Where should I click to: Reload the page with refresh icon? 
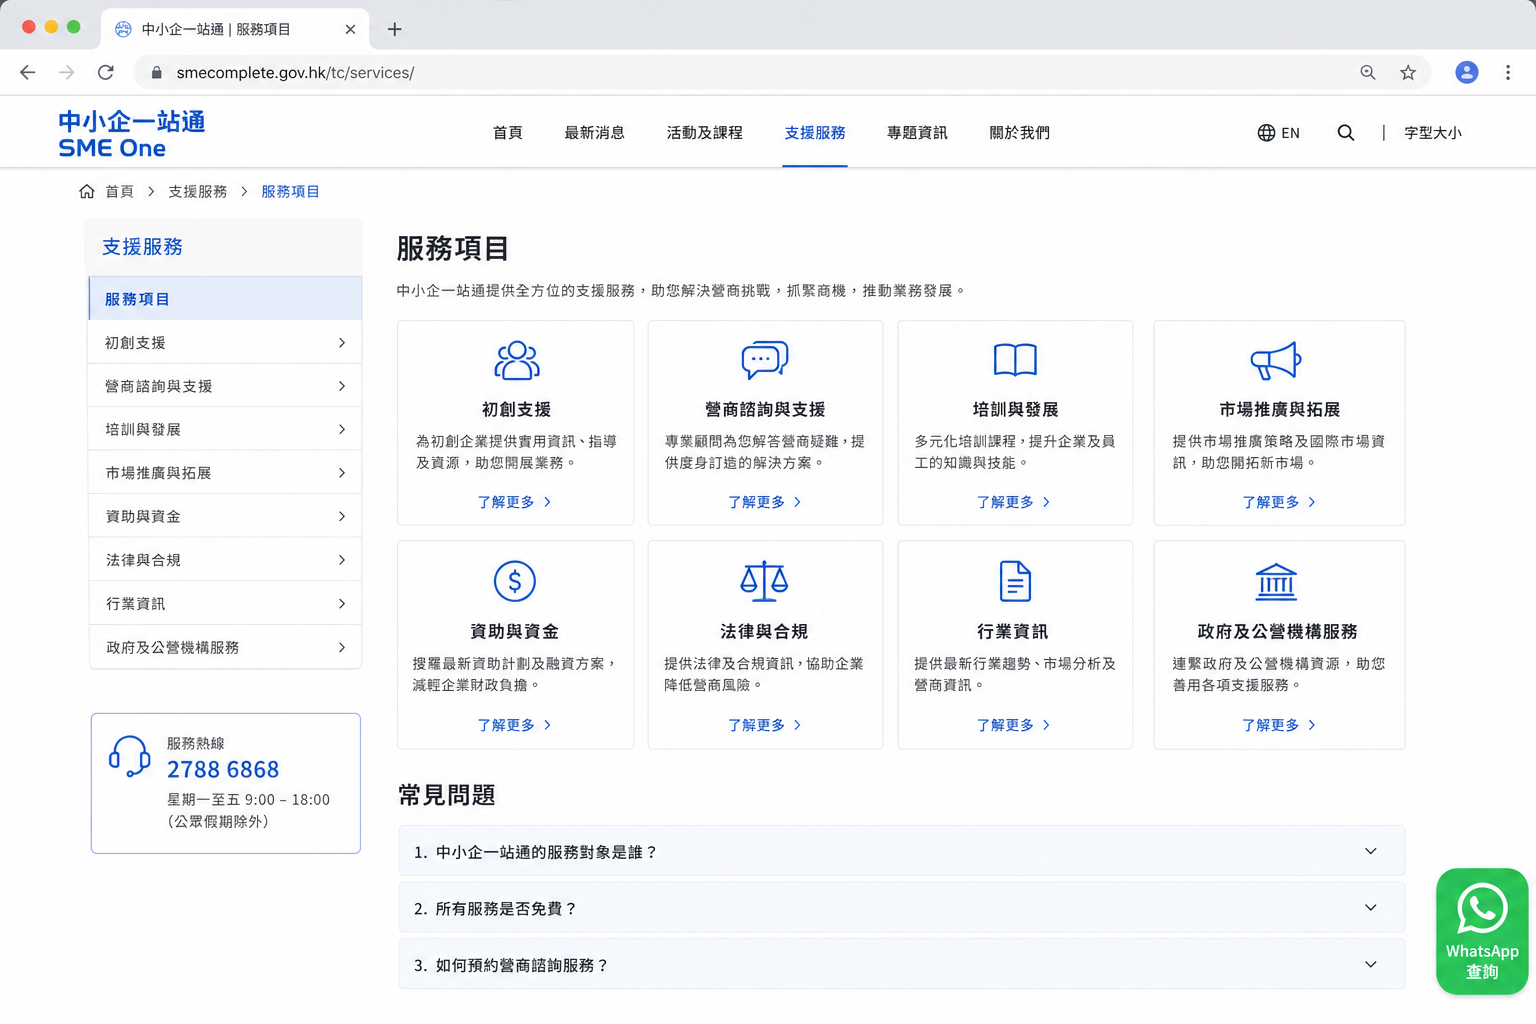point(106,72)
